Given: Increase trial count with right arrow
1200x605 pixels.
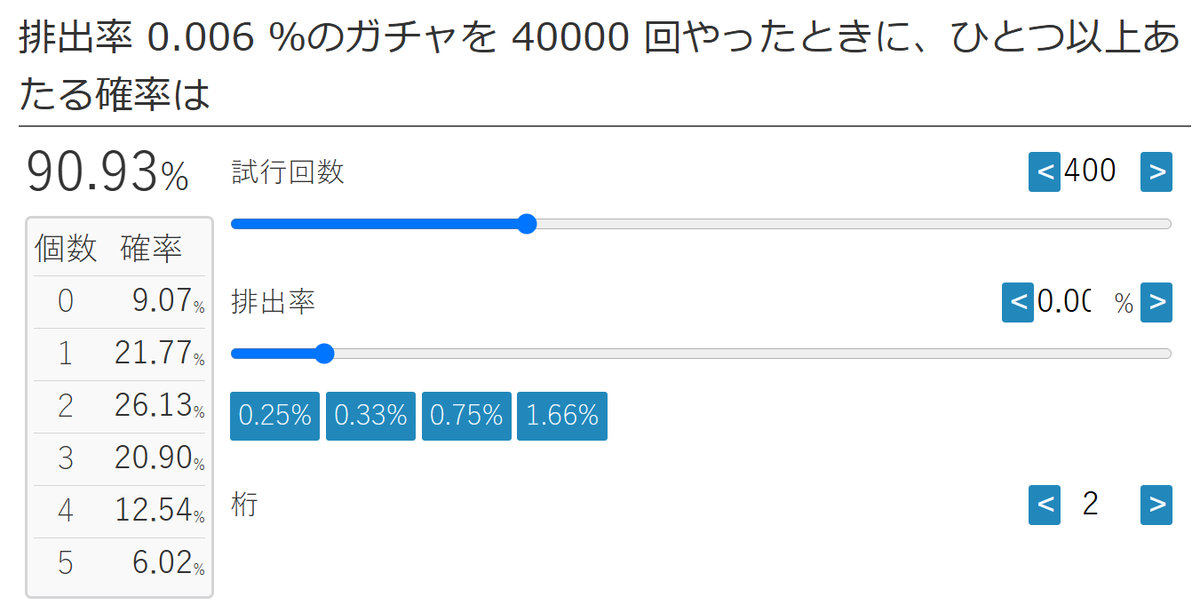Looking at the screenshot, I should [x=1156, y=172].
